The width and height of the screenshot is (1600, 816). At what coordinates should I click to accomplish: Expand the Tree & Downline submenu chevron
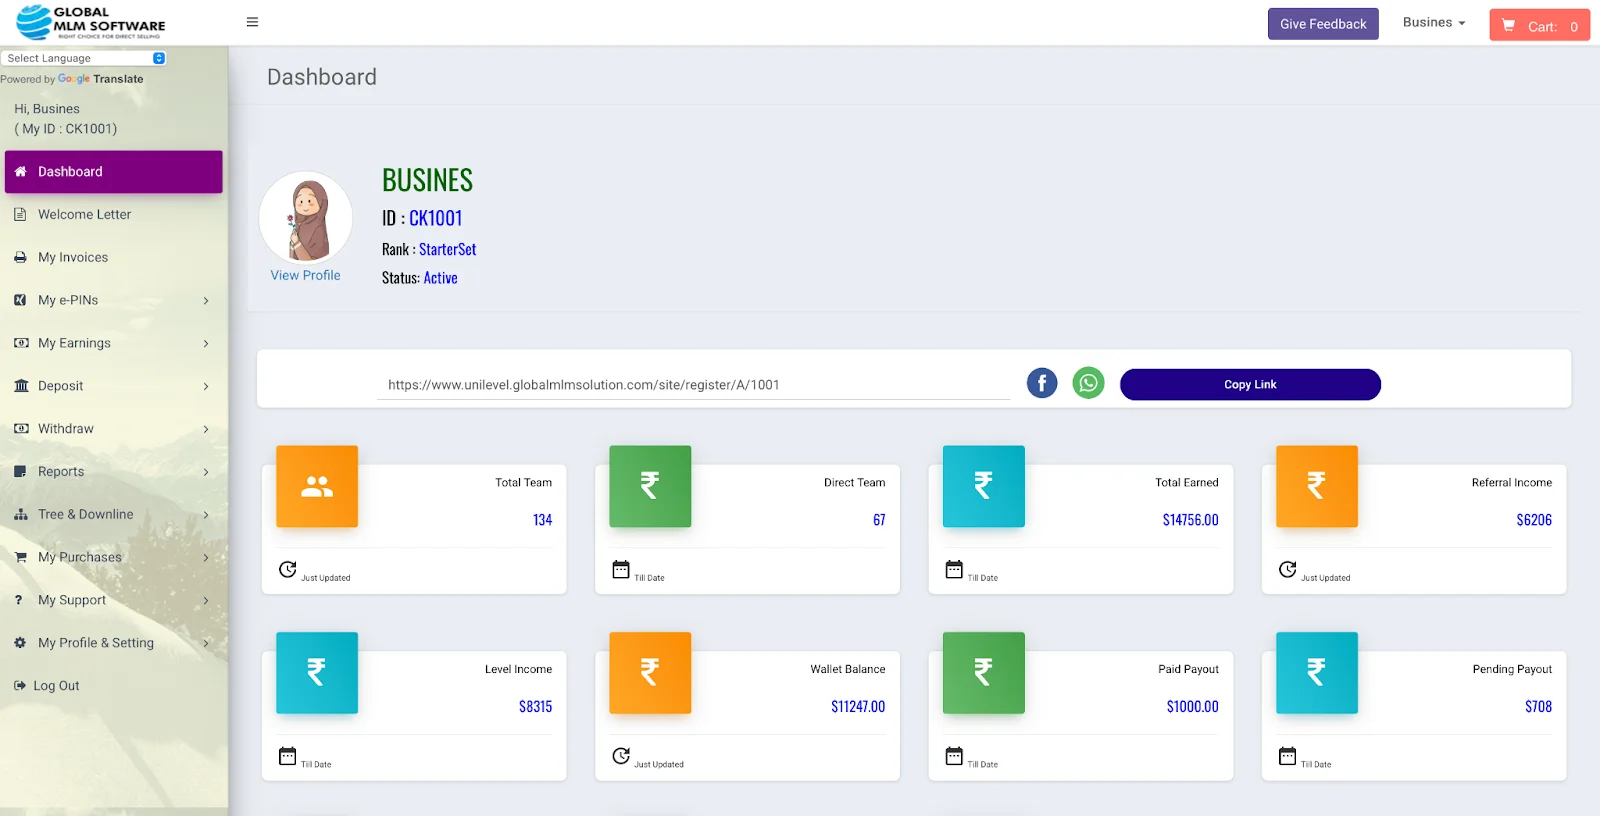click(206, 515)
